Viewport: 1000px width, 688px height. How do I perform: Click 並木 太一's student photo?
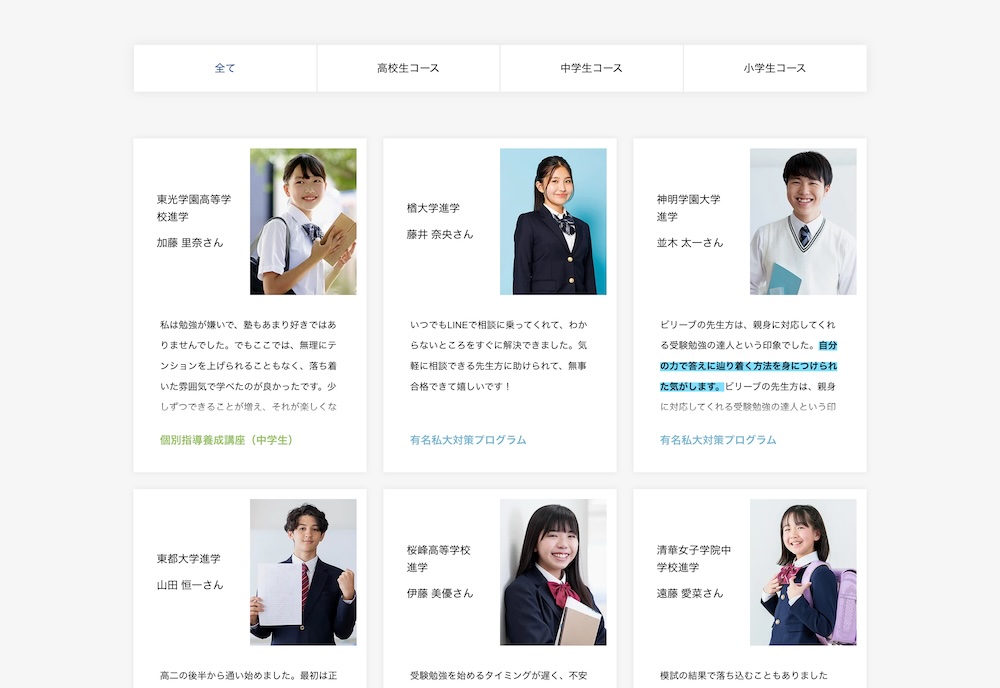(x=803, y=221)
